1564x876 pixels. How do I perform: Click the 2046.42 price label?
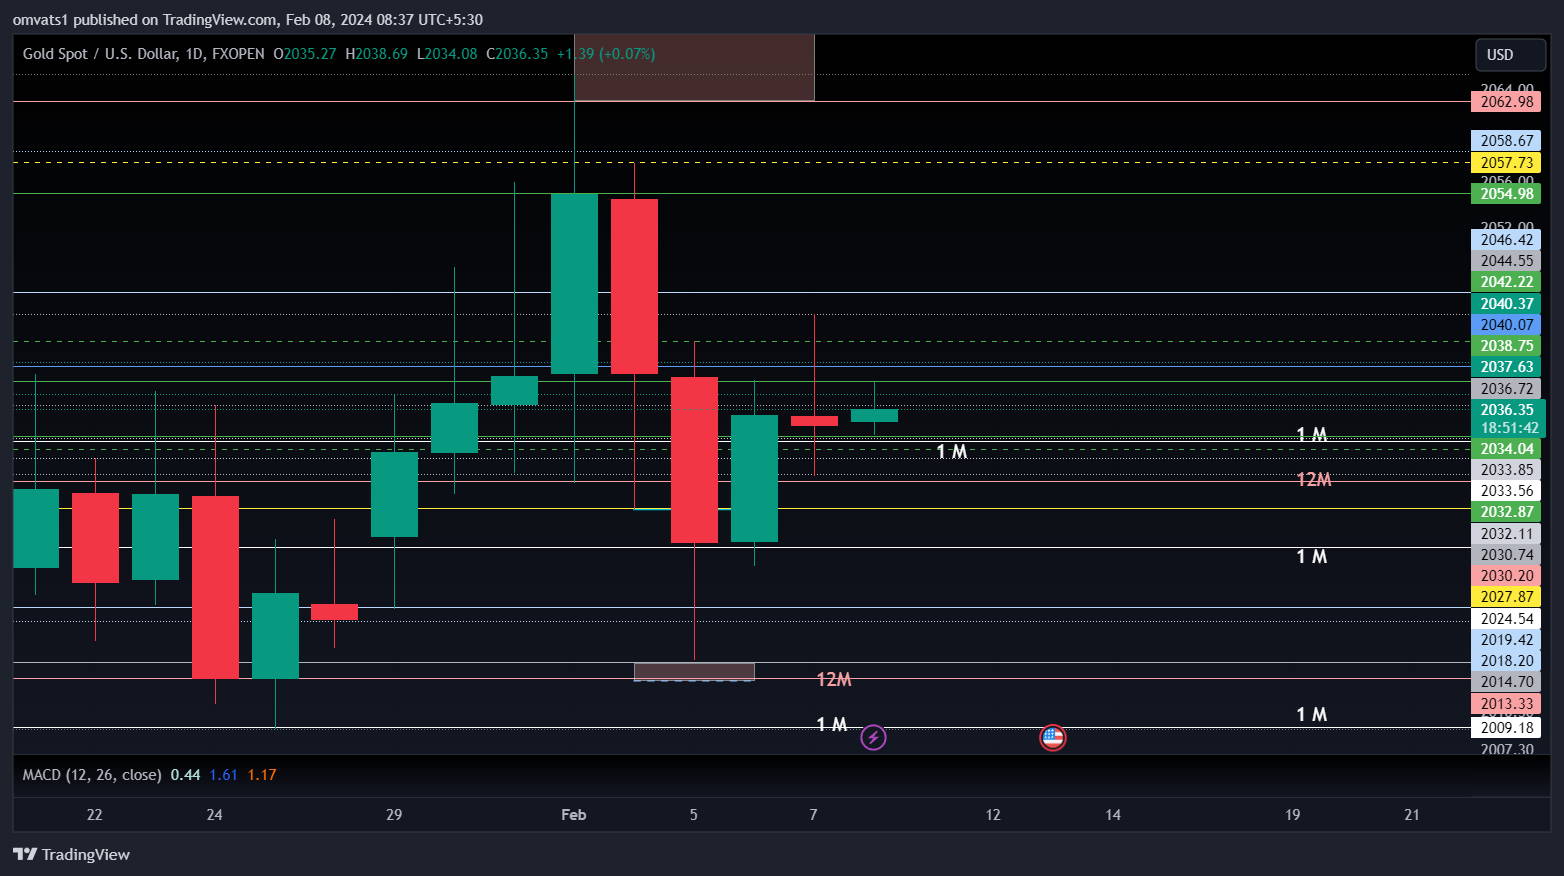tap(1506, 240)
